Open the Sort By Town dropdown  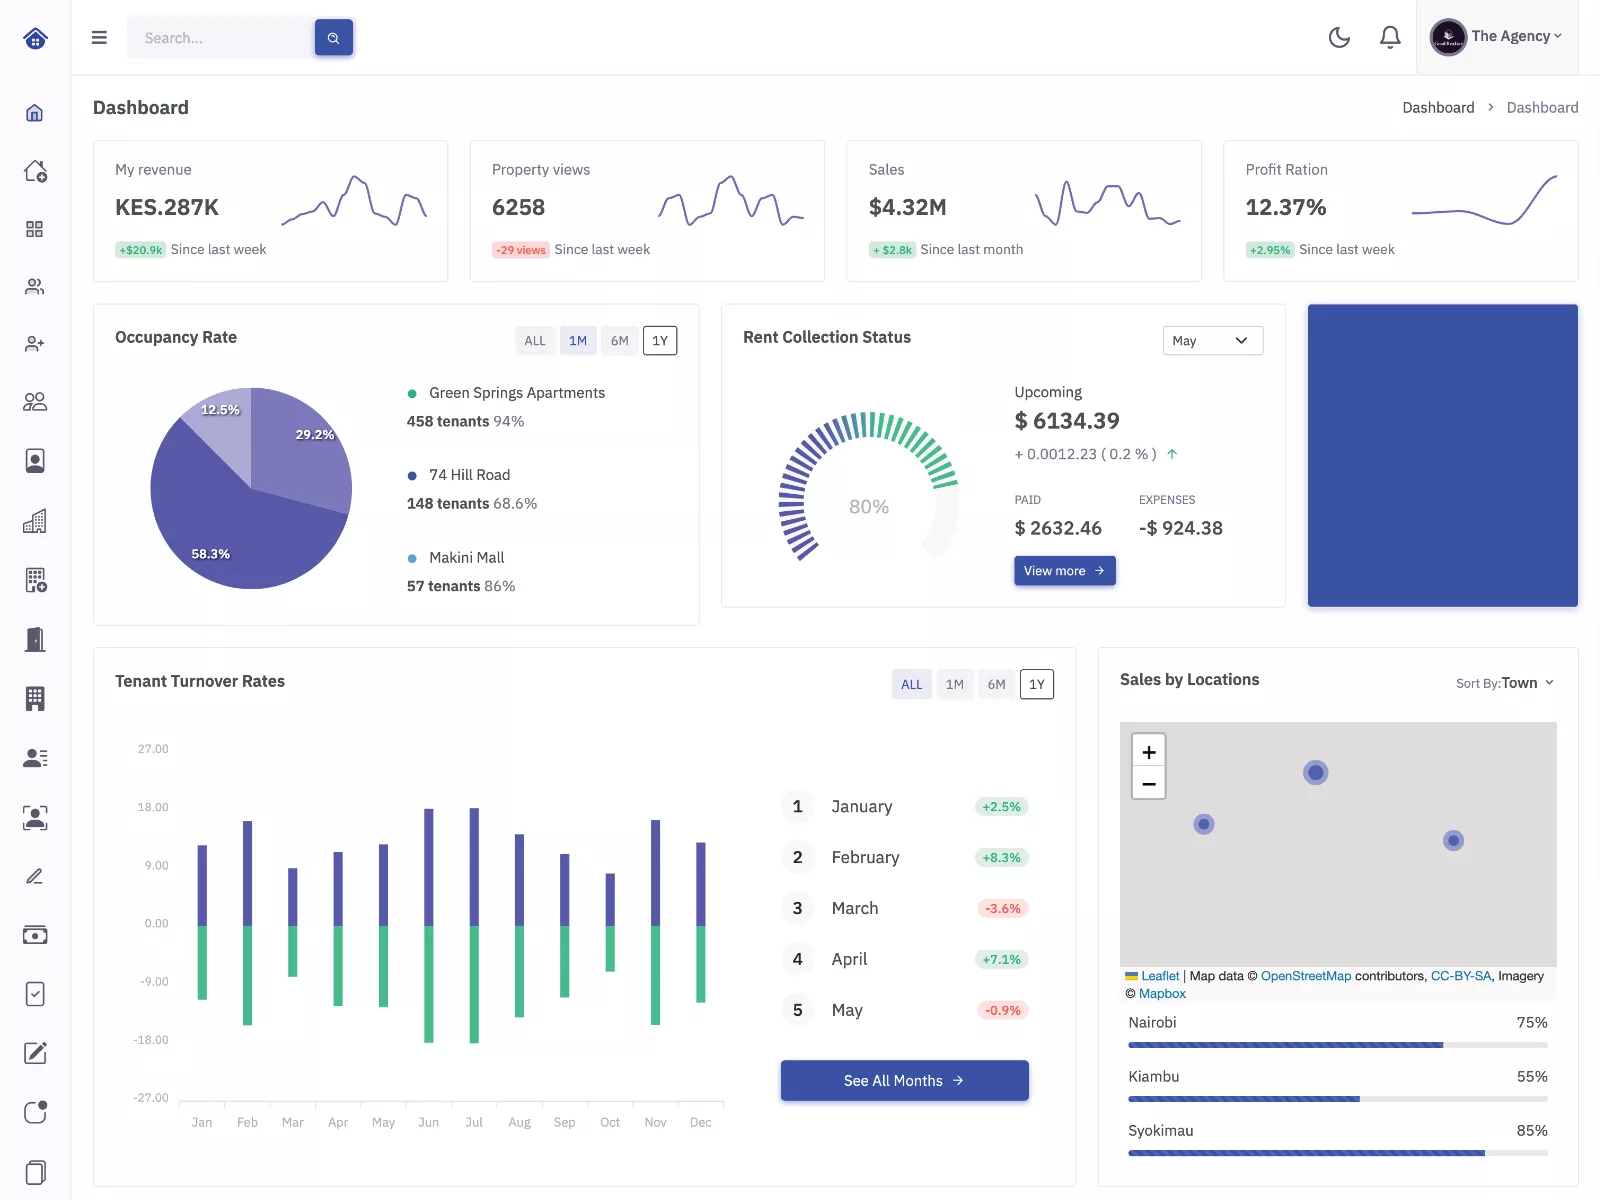click(1505, 683)
